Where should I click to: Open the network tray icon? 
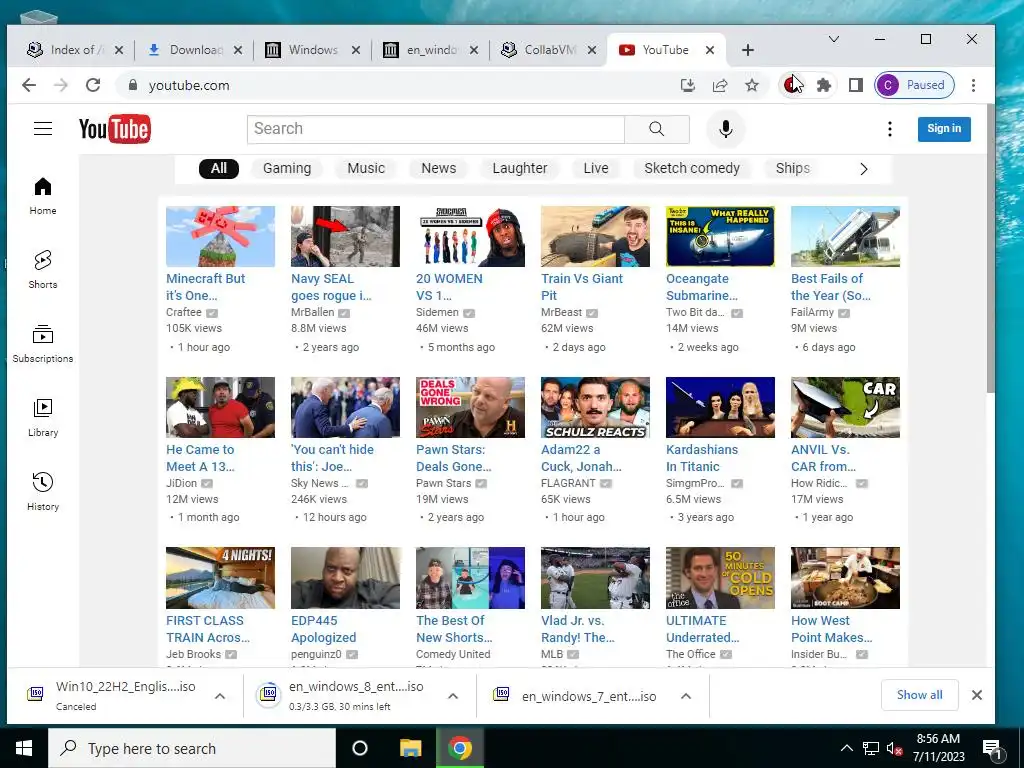click(x=871, y=748)
